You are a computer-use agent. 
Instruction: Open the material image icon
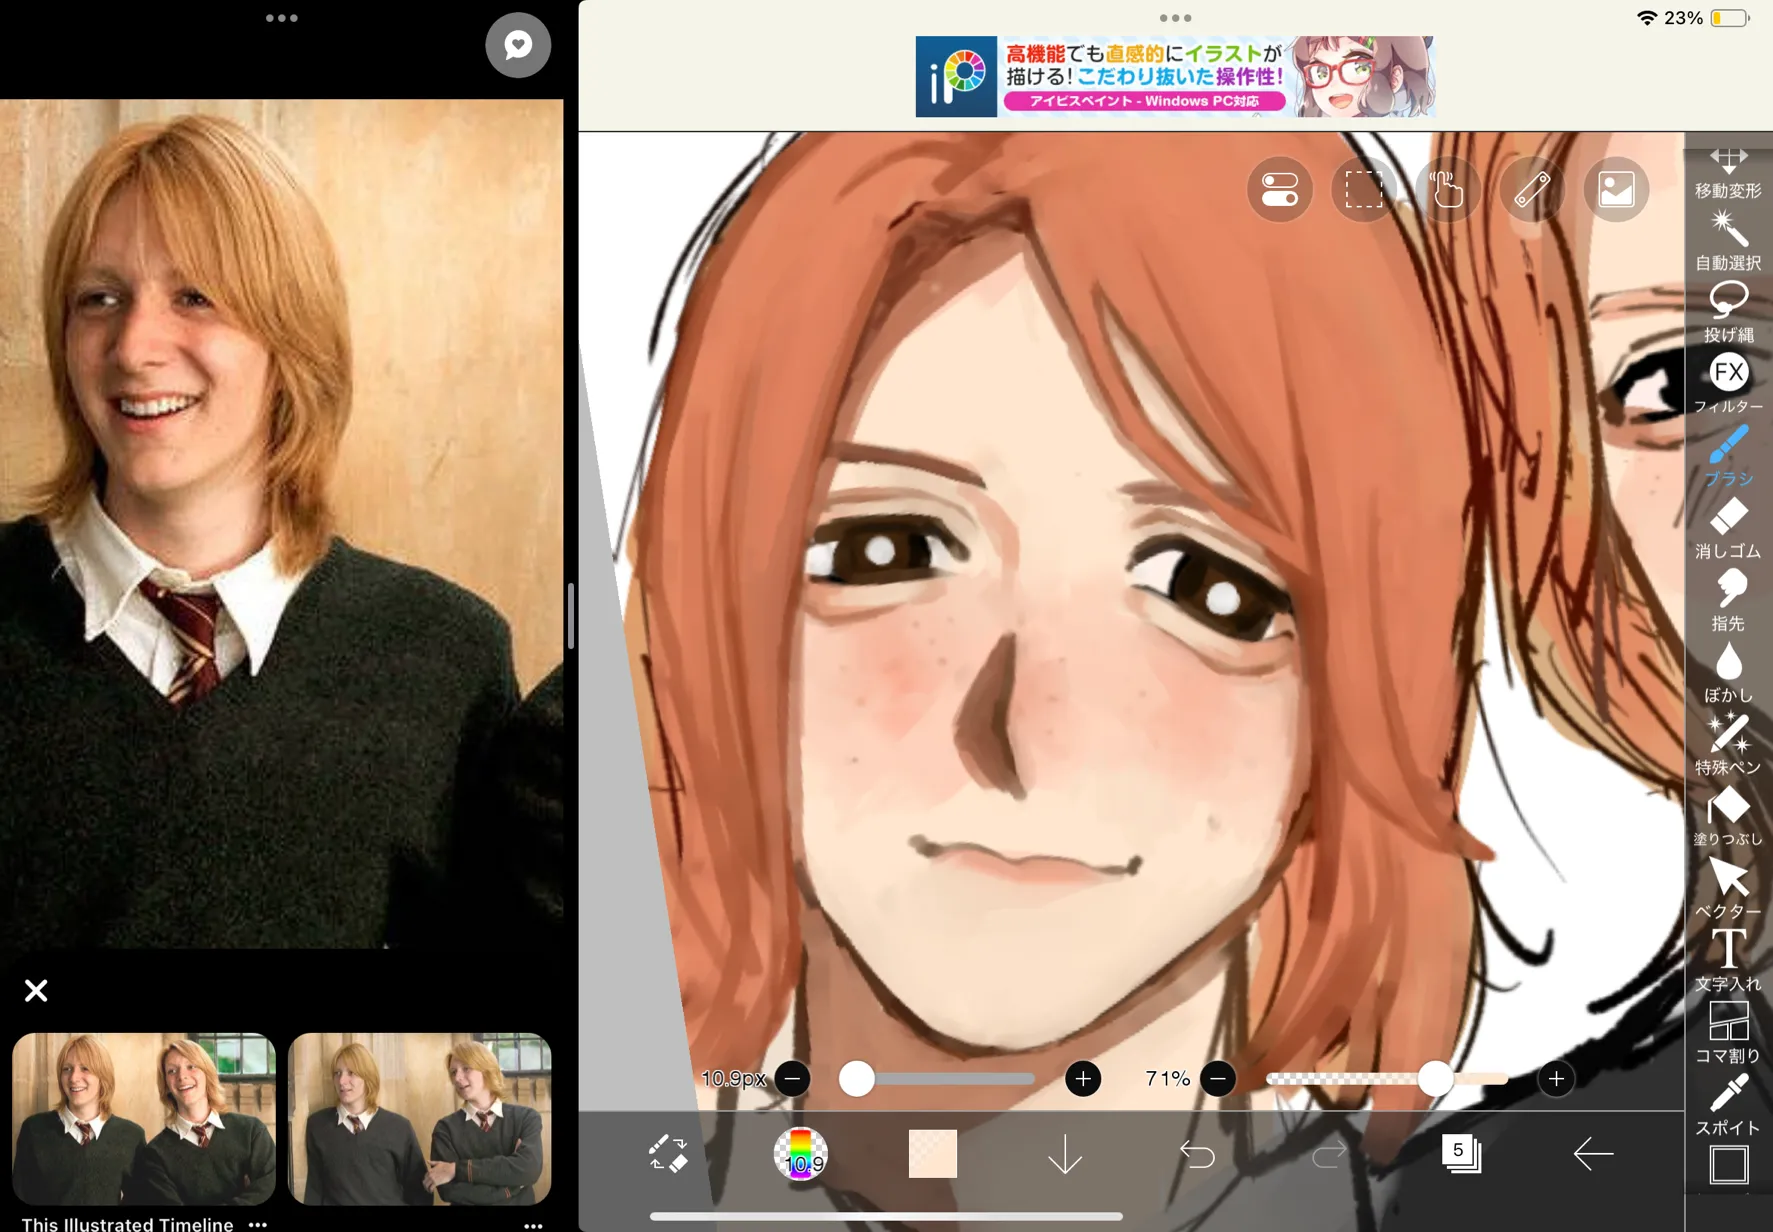pyautogui.click(x=1616, y=189)
